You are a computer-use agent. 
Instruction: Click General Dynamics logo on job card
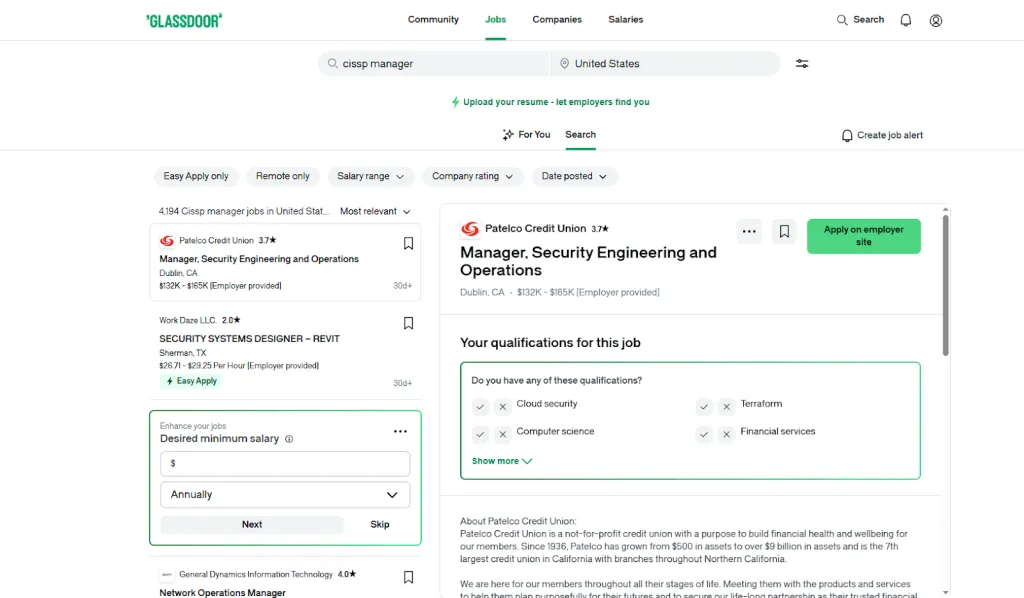(167, 574)
